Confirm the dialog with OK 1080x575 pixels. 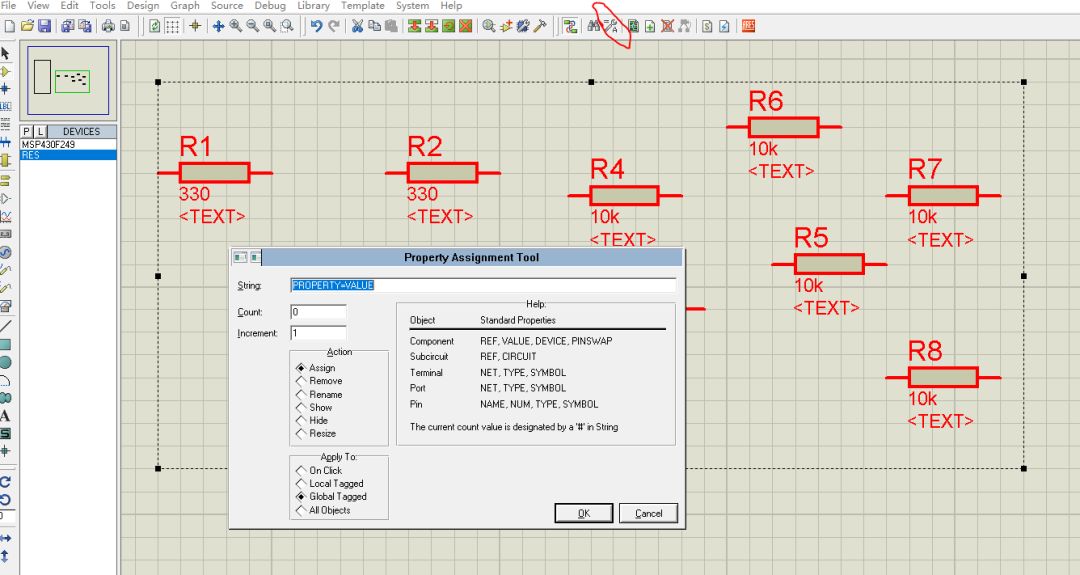(583, 513)
